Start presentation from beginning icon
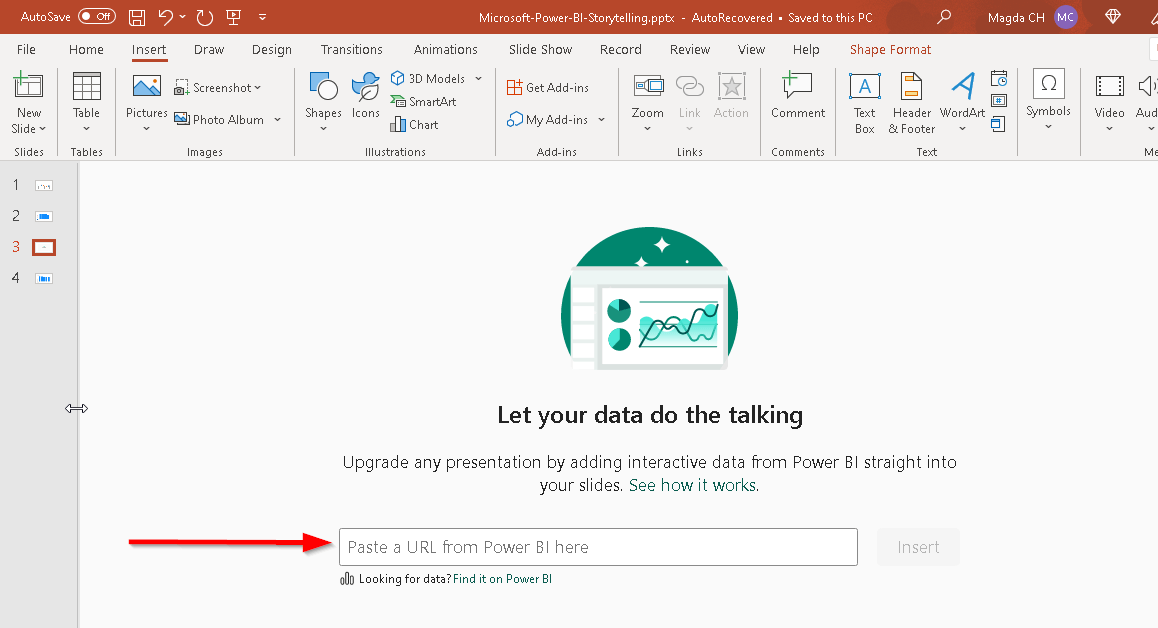Screen dimensions: 1158x628 [x=233, y=17]
